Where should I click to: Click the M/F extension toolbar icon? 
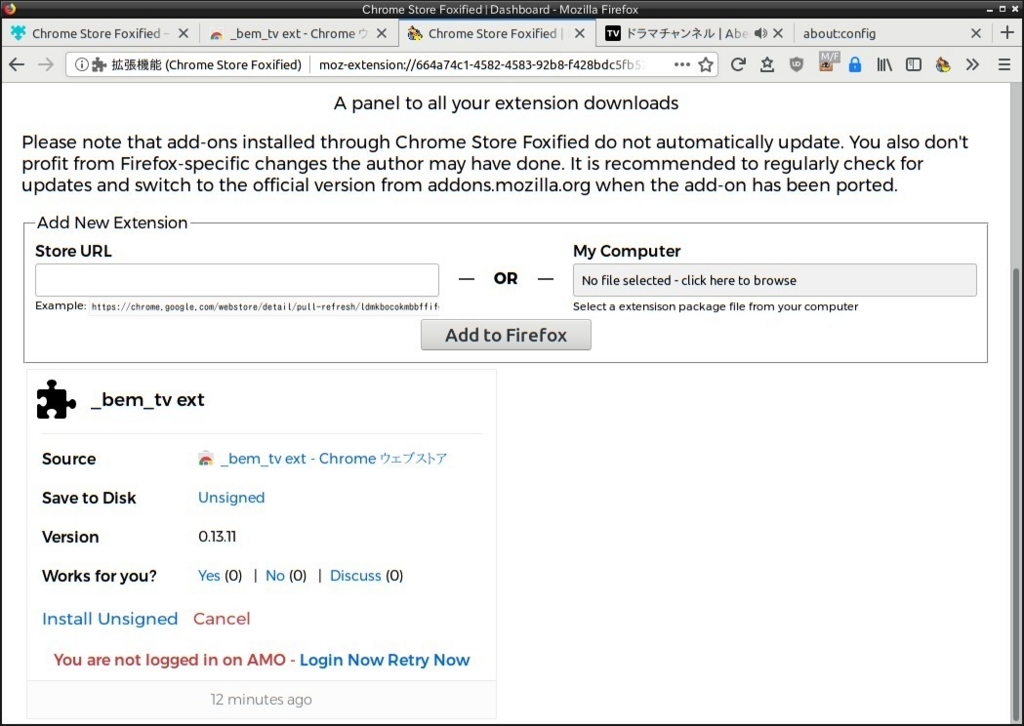pyautogui.click(x=827, y=63)
